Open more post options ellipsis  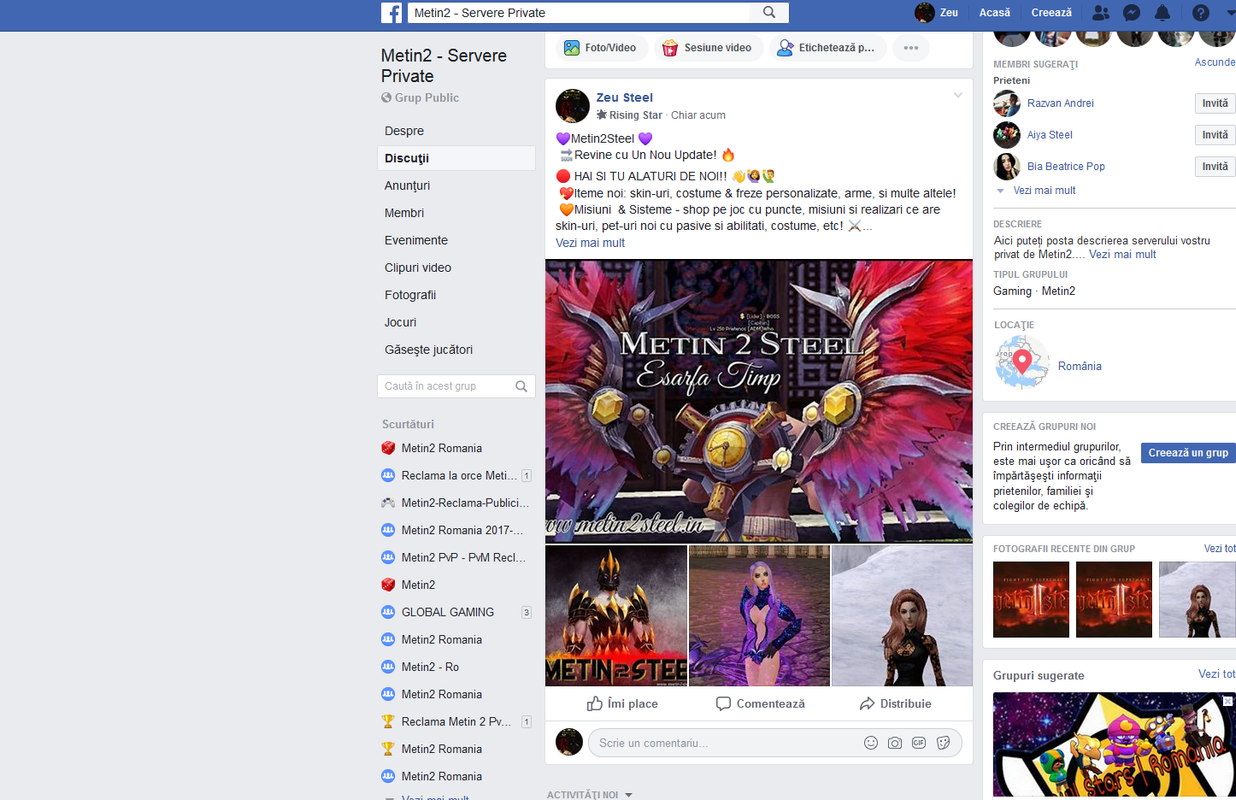pos(911,48)
